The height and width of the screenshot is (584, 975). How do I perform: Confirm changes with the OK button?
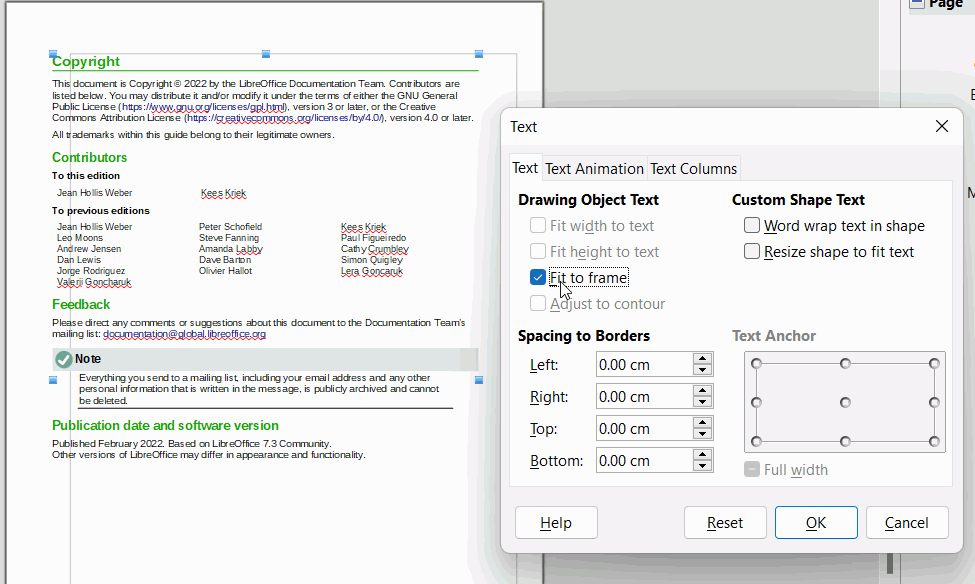815,522
